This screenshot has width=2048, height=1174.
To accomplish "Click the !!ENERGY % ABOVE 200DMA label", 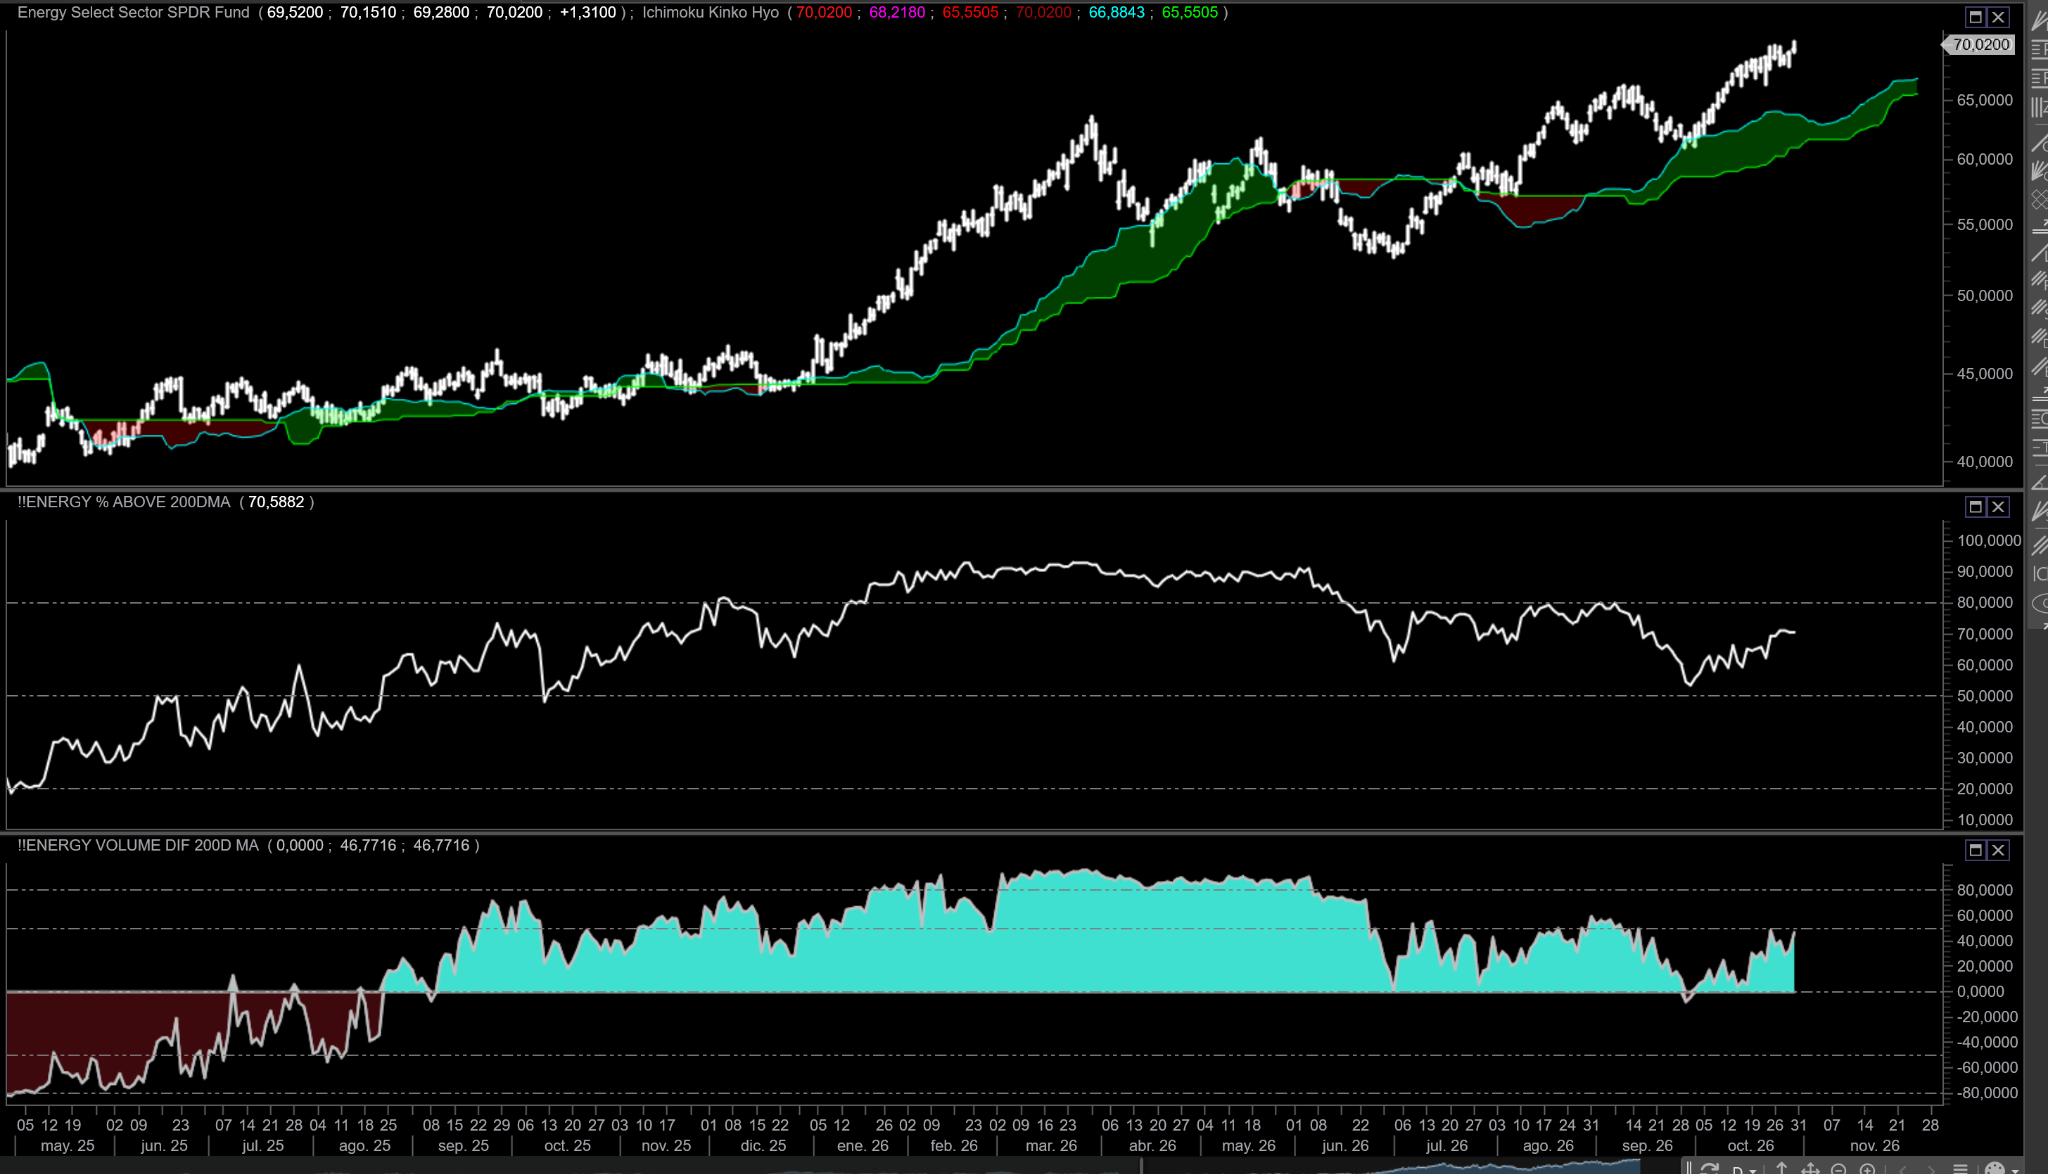I will pyautogui.click(x=124, y=502).
